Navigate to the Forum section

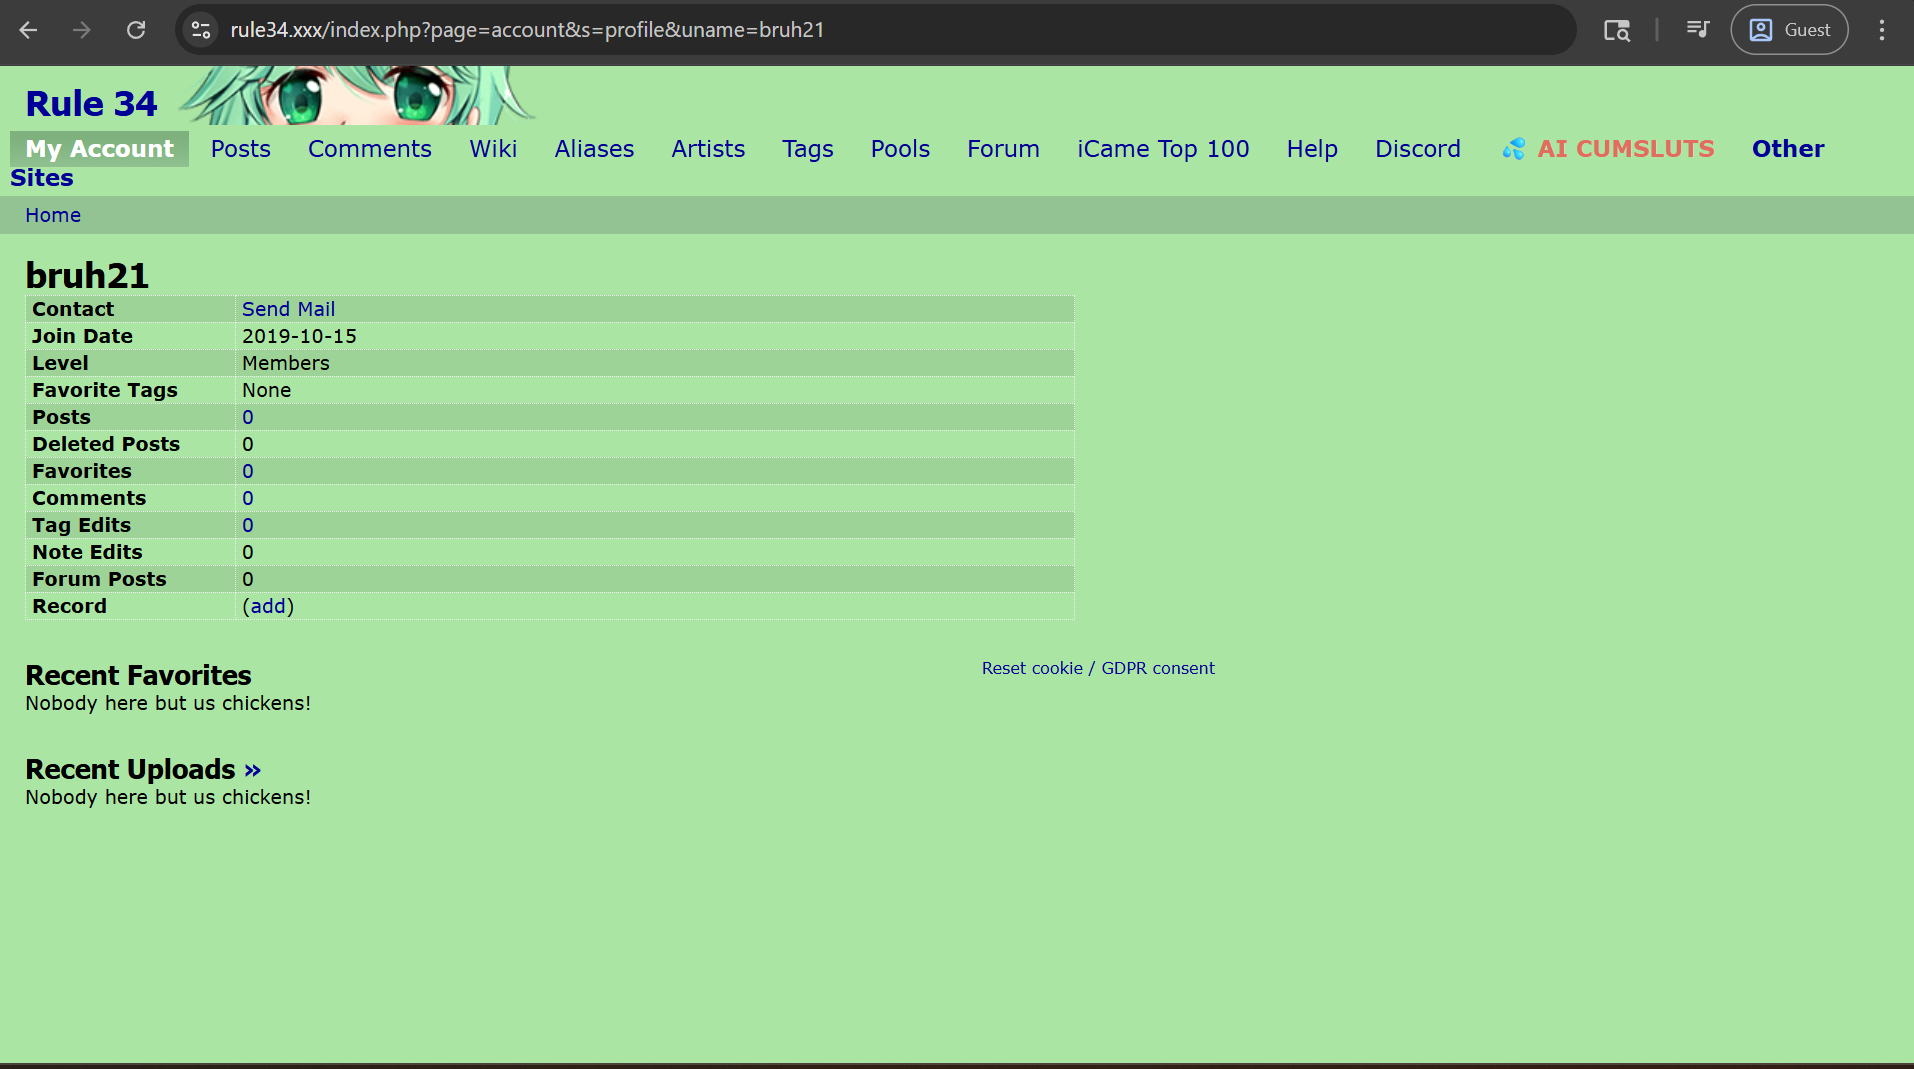[x=1003, y=149]
